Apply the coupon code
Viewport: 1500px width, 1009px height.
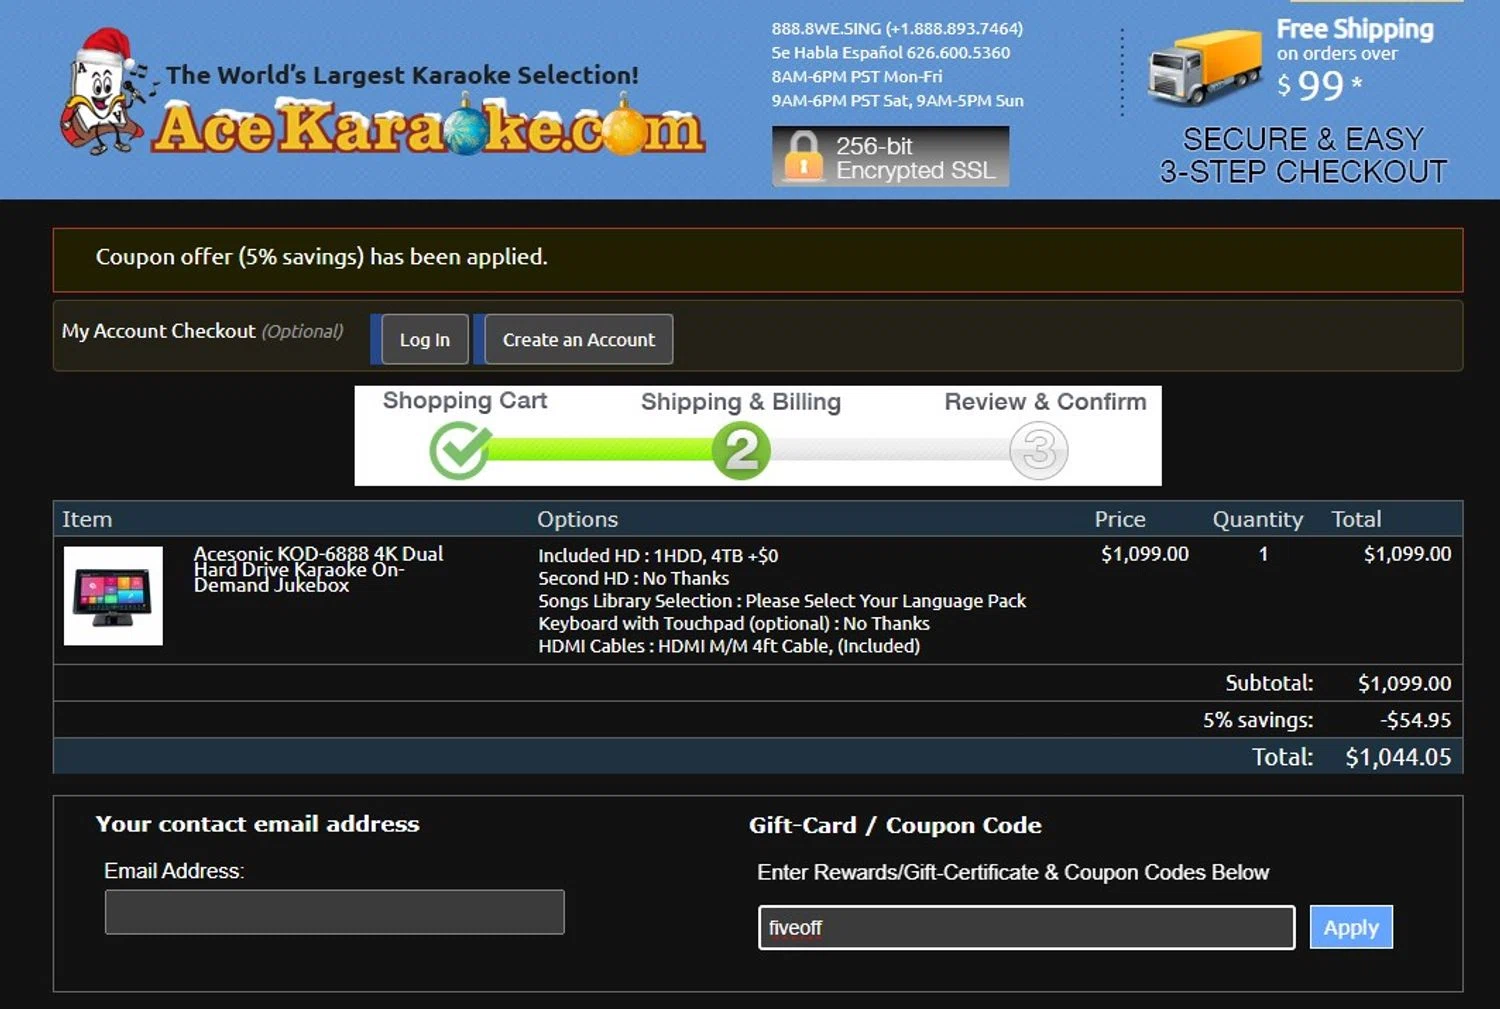pos(1351,927)
